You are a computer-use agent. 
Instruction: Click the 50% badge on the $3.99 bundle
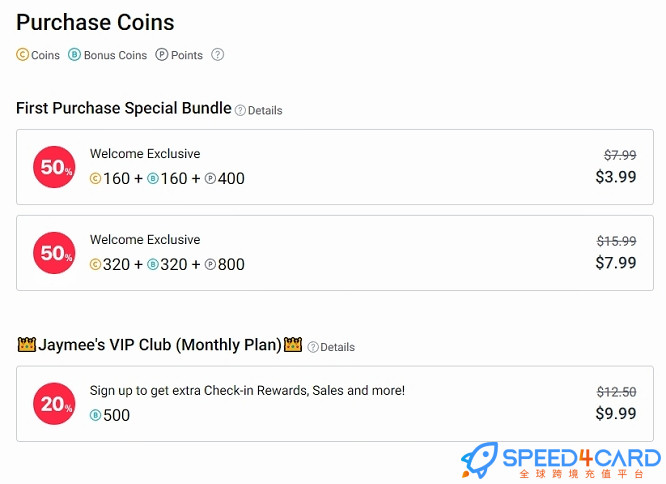click(x=54, y=167)
